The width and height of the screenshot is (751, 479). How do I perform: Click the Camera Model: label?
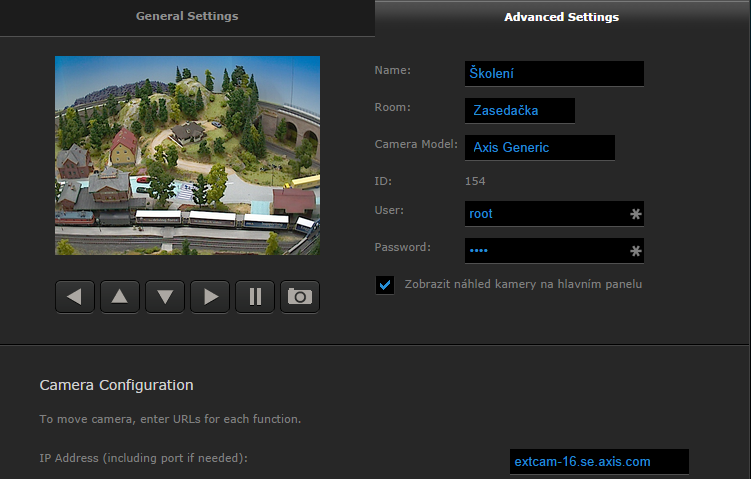pos(416,144)
